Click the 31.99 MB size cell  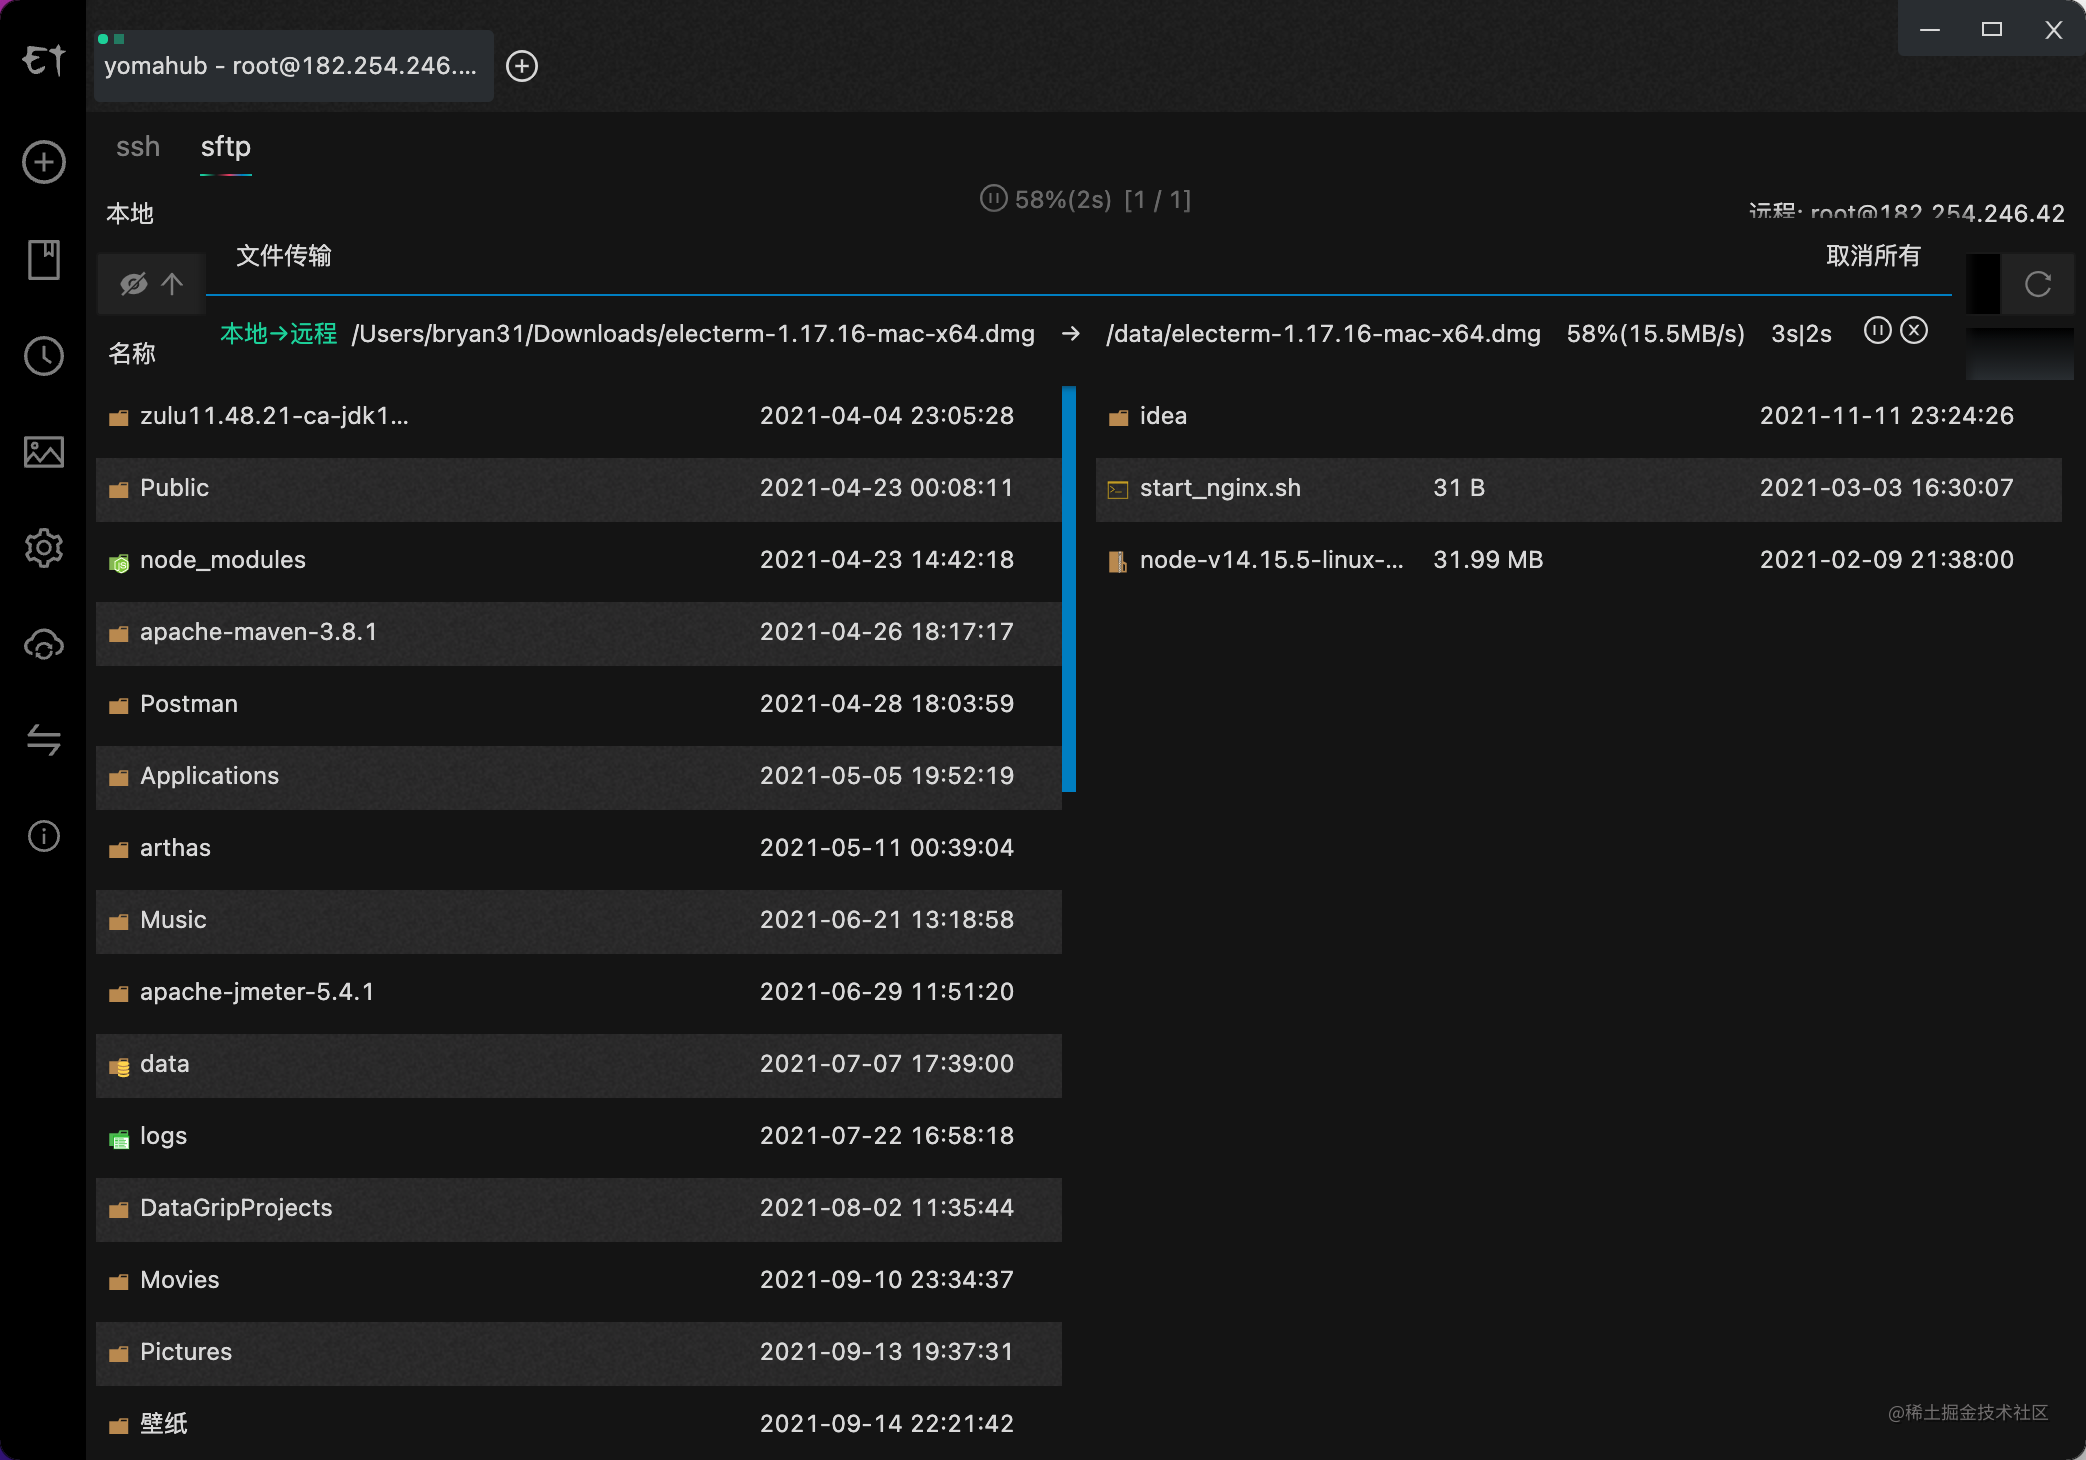point(1488,560)
